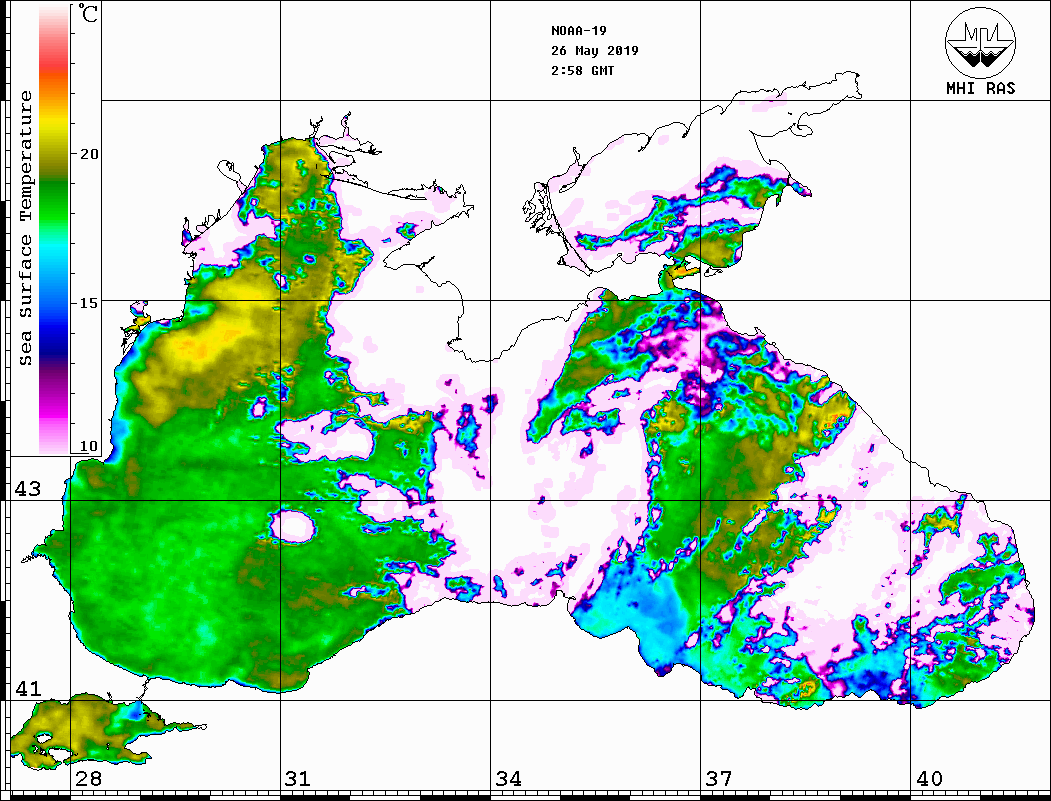The width and height of the screenshot is (1051, 801).
Task: Click the MHI RAS logo emblem
Action: pyautogui.click(x=980, y=42)
